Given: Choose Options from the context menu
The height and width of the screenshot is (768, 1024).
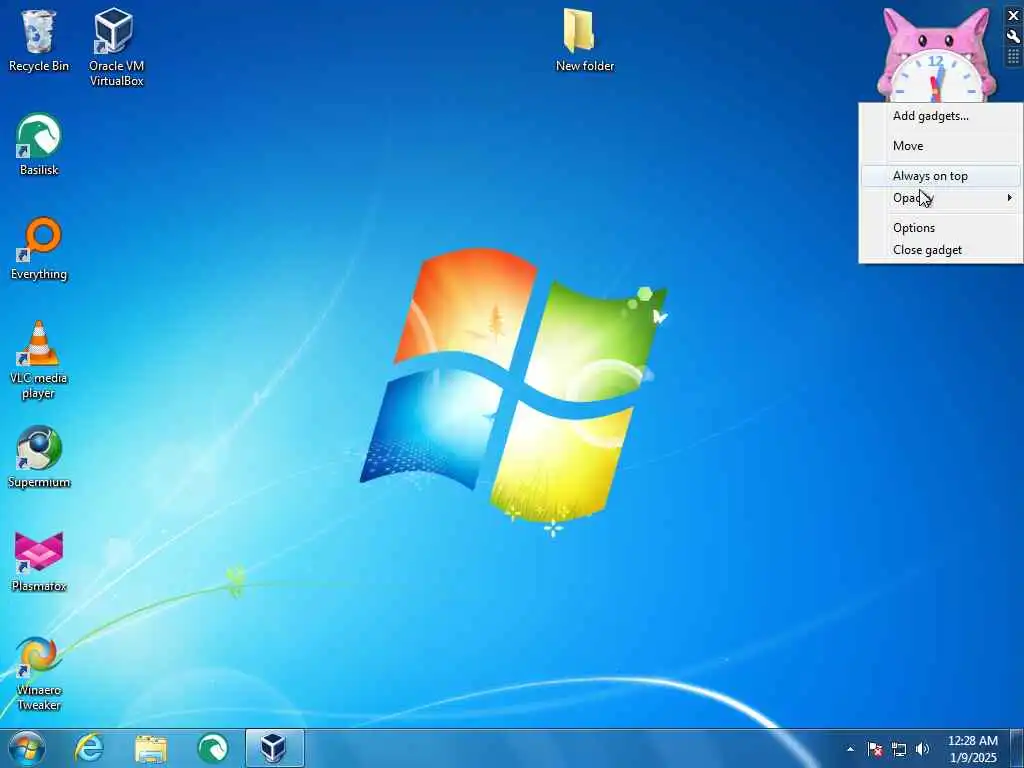Looking at the screenshot, I should [x=940, y=228].
